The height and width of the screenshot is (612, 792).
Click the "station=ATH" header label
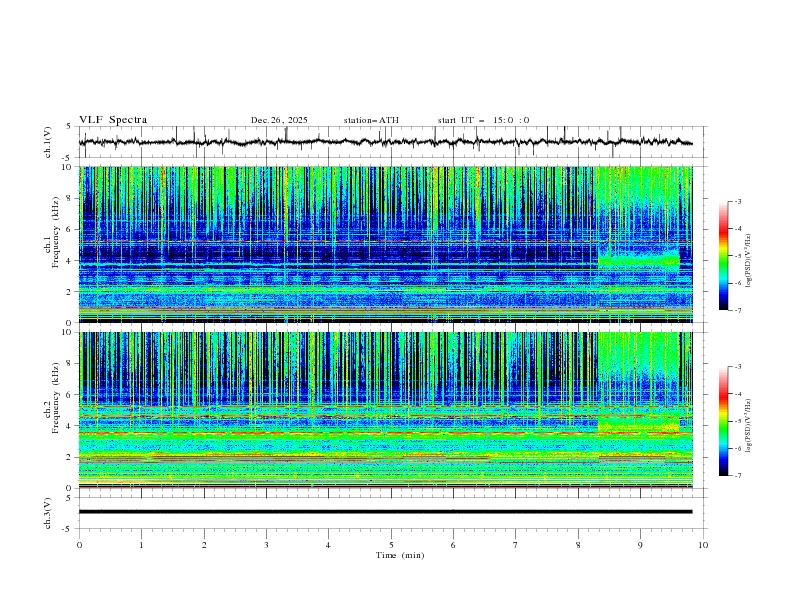coord(371,120)
